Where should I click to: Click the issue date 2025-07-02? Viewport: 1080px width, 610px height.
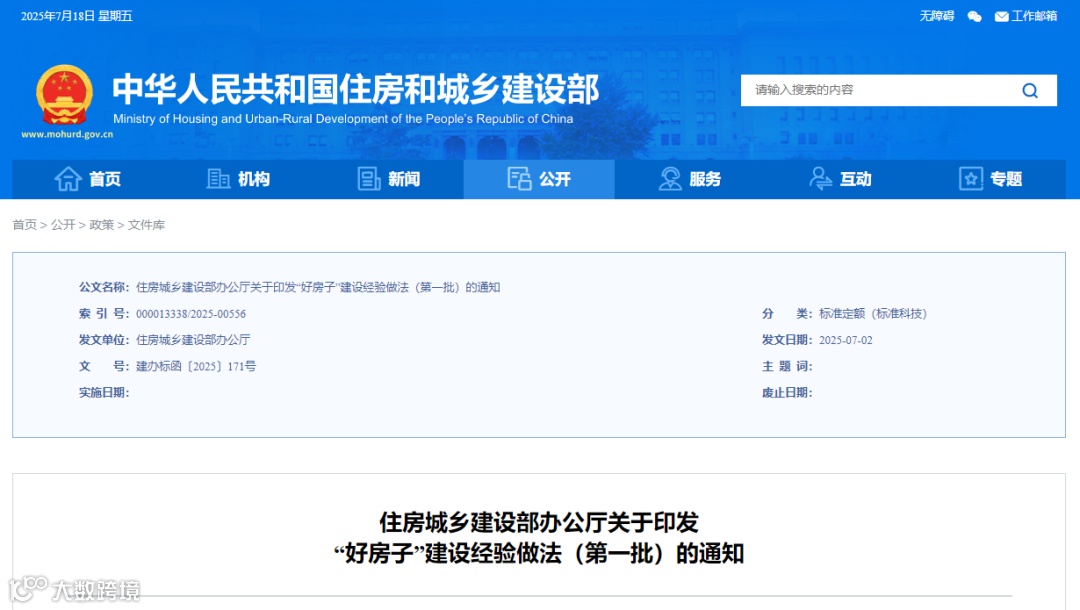(x=846, y=340)
